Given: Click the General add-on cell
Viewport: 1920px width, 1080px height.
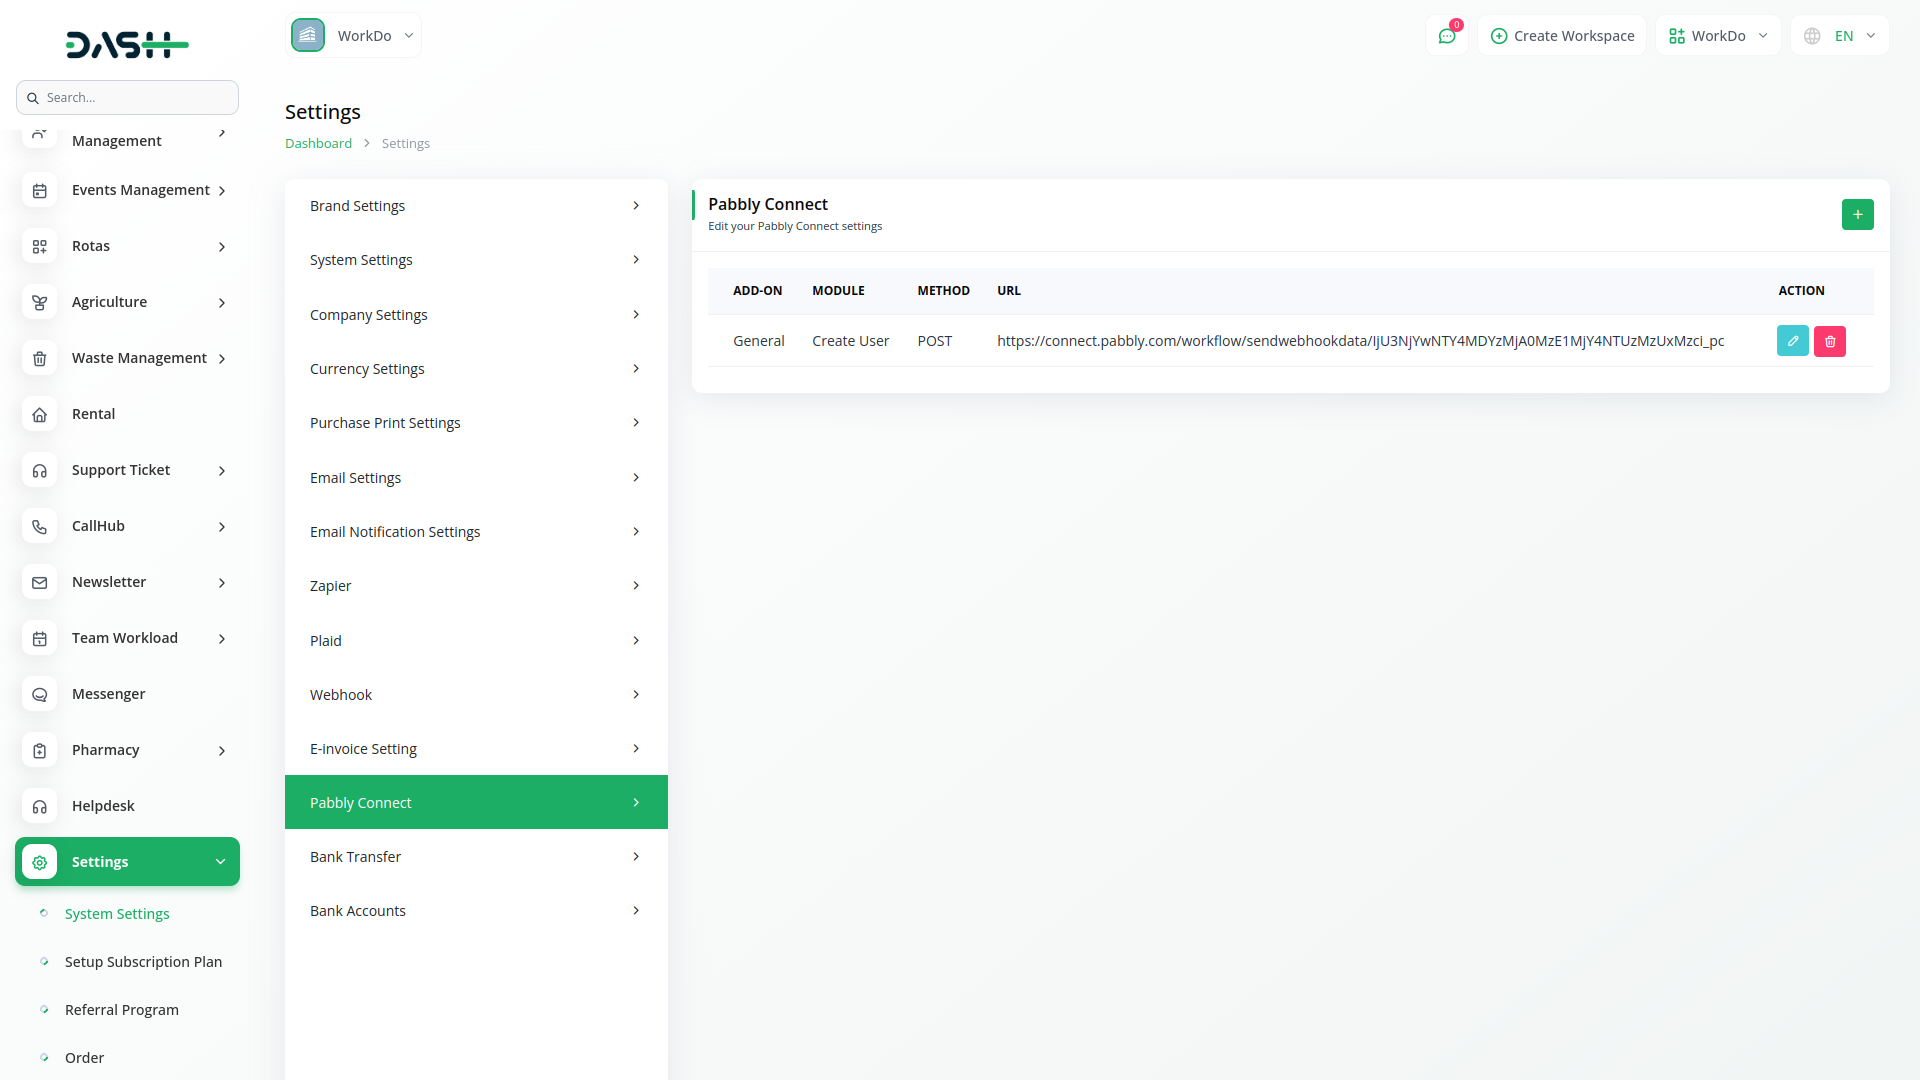Looking at the screenshot, I should 759,341.
